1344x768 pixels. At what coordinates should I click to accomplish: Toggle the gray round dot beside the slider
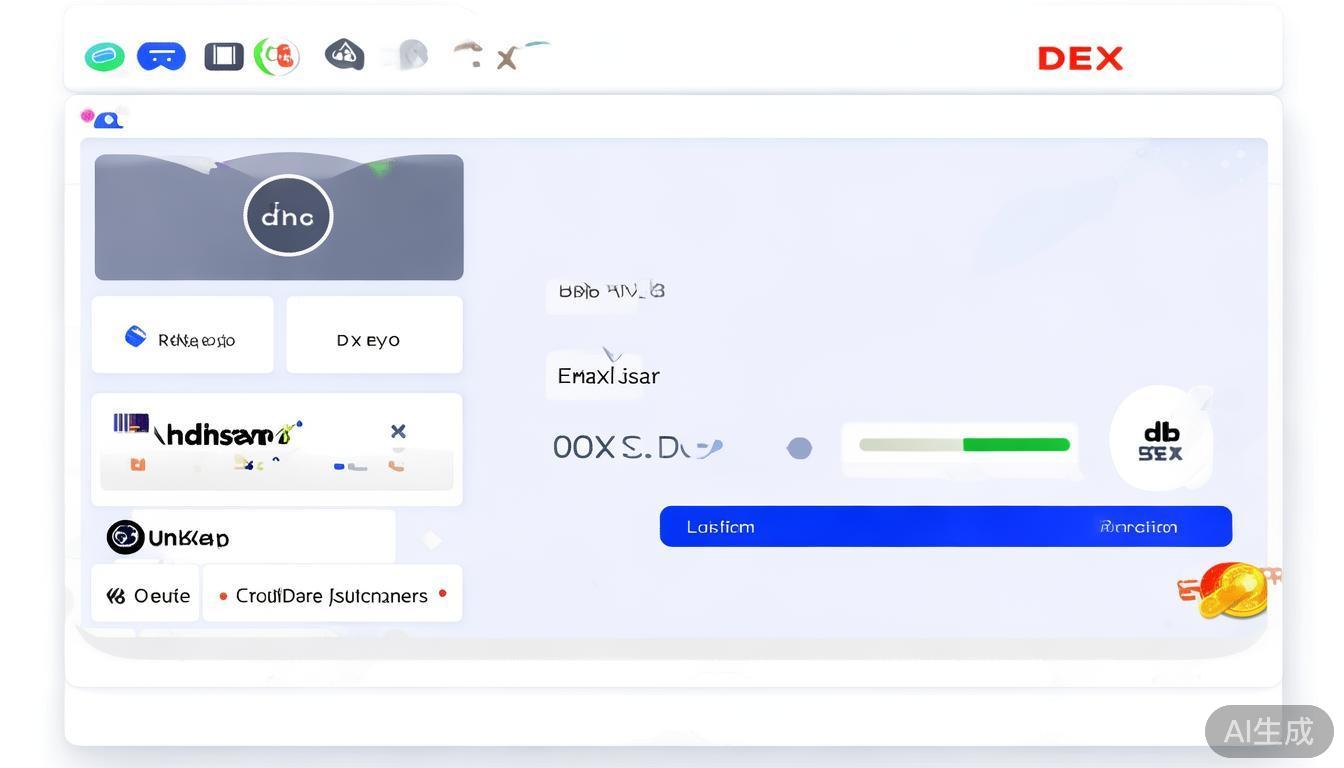click(x=799, y=448)
